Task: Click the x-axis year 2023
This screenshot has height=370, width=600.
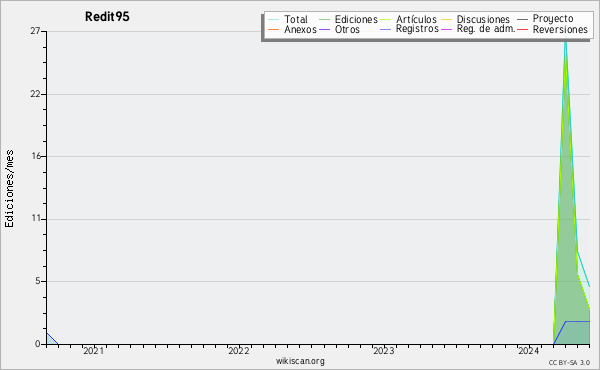Action: pyautogui.click(x=383, y=351)
